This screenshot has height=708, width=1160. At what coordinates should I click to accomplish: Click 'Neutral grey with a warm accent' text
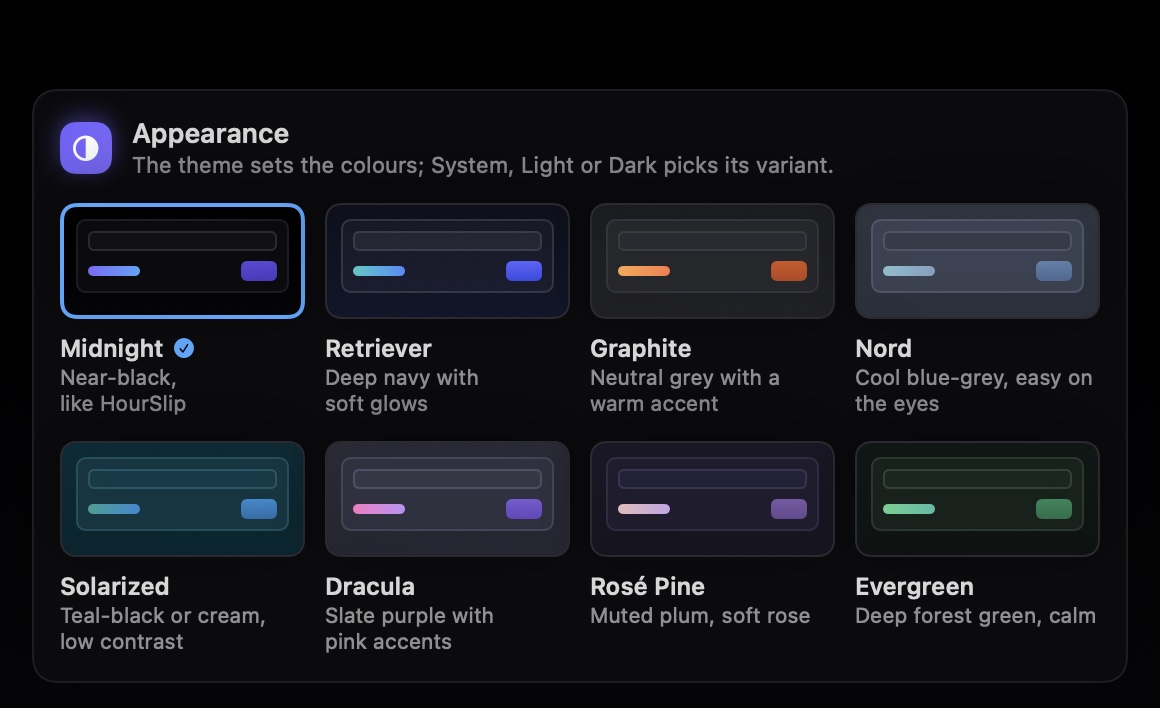[x=685, y=391]
